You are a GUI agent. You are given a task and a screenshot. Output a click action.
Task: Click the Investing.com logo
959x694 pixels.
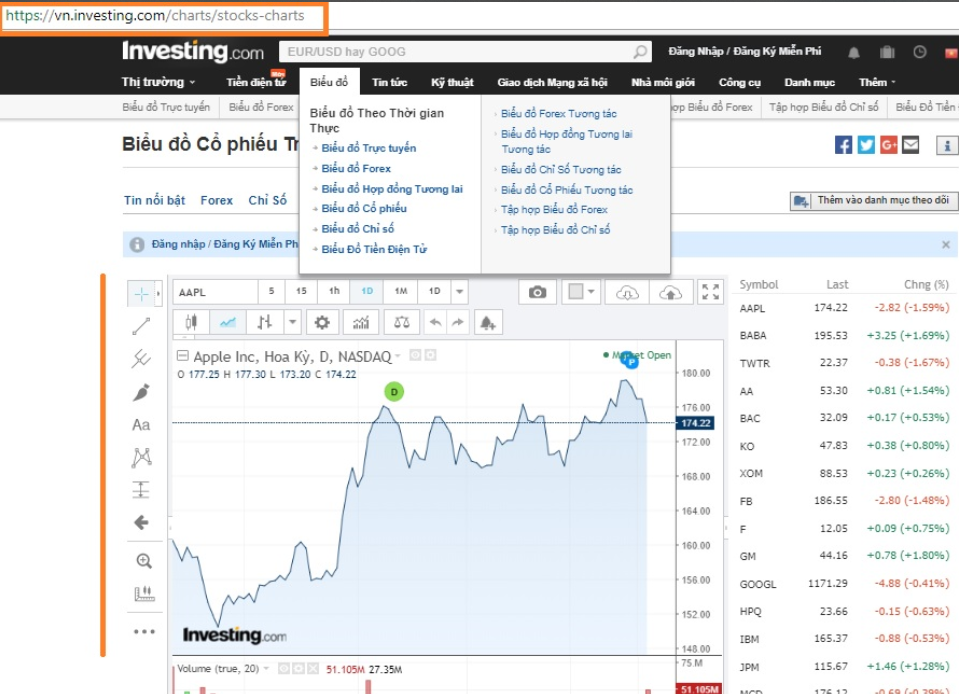[193, 52]
